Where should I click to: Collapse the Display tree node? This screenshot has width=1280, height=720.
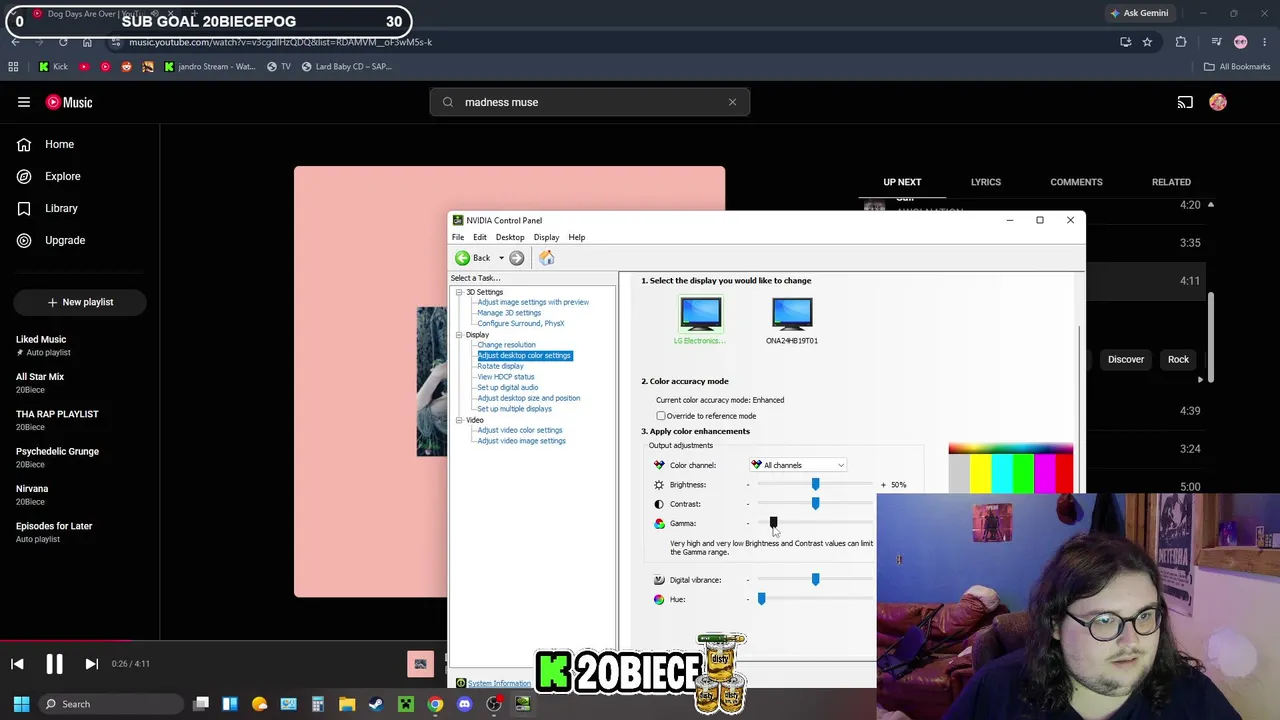[459, 335]
